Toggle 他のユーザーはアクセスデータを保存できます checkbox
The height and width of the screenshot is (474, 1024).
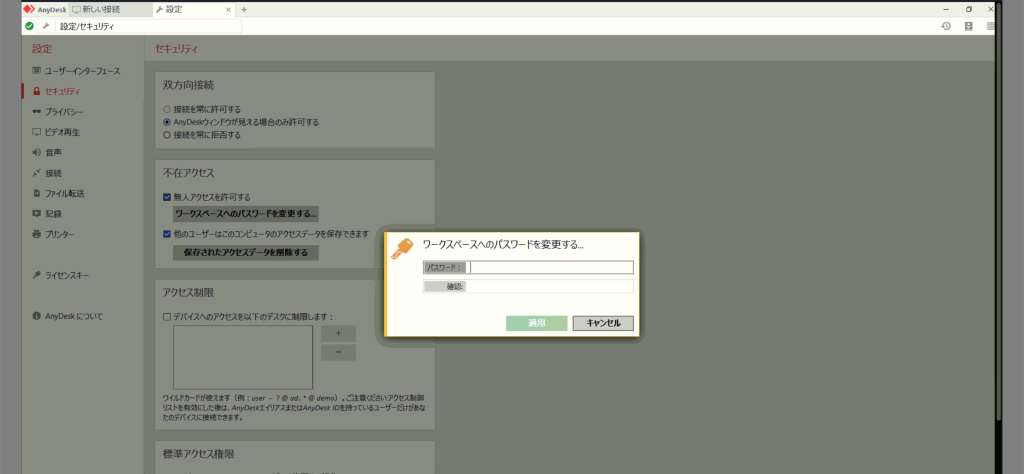(x=167, y=233)
